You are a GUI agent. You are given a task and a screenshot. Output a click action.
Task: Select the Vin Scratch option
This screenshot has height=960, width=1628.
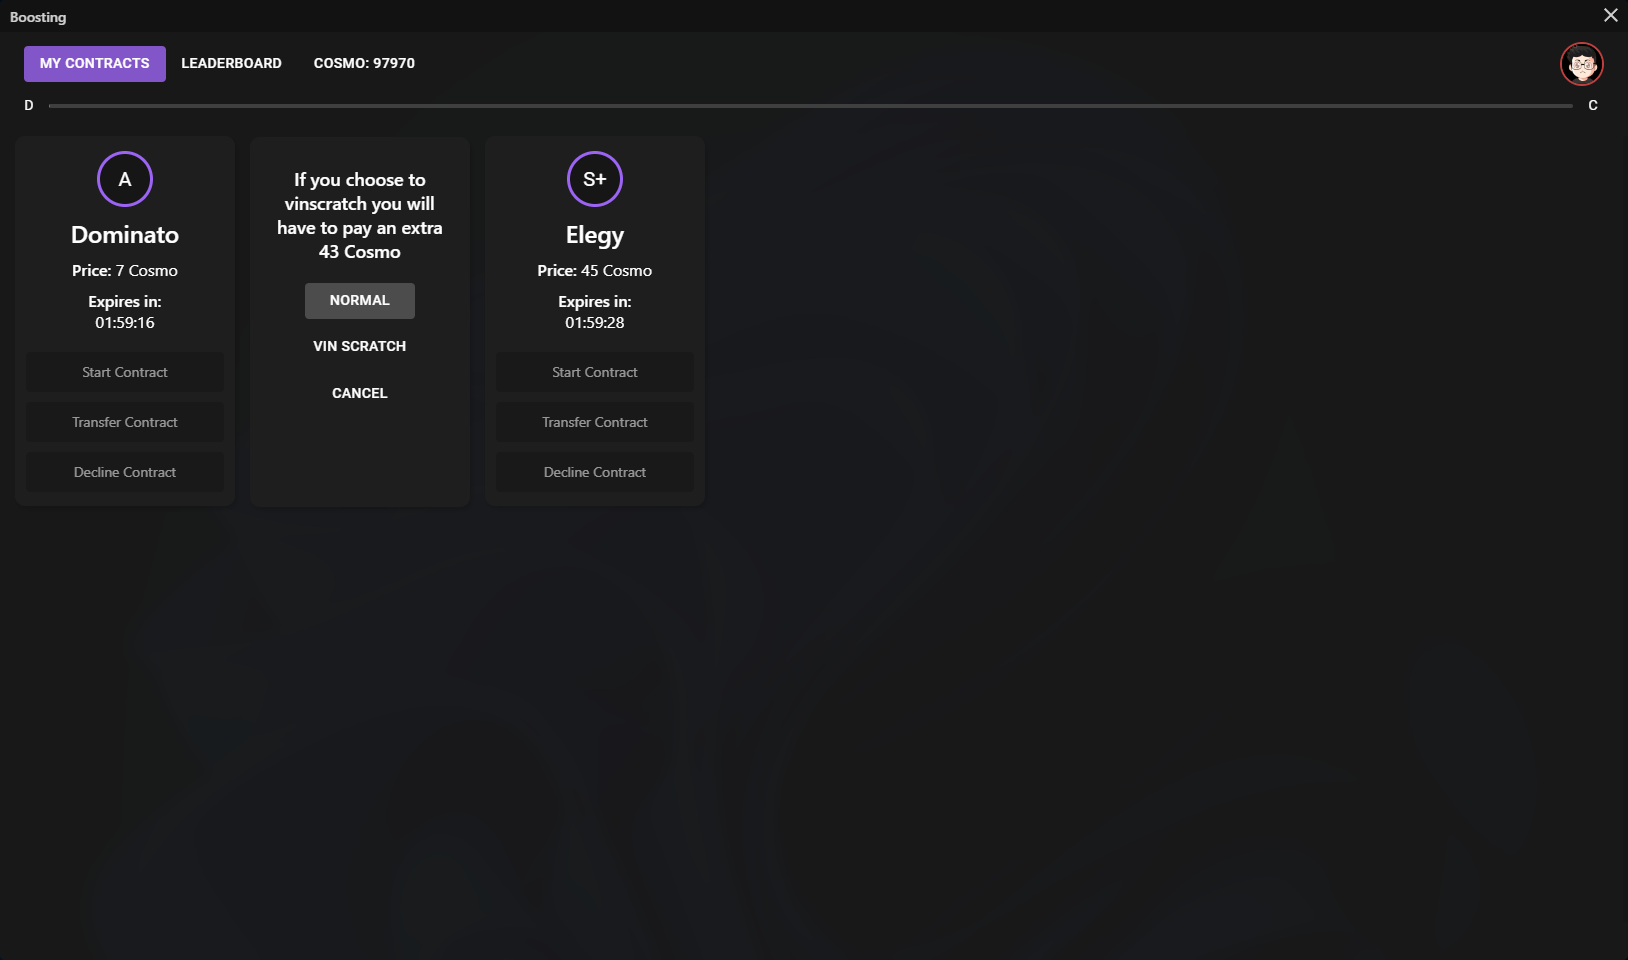pyautogui.click(x=360, y=346)
